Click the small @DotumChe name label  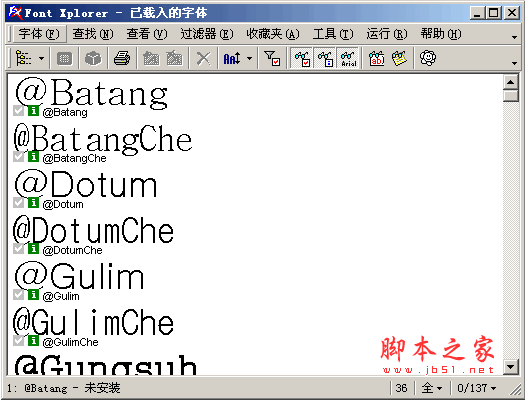tap(72, 250)
